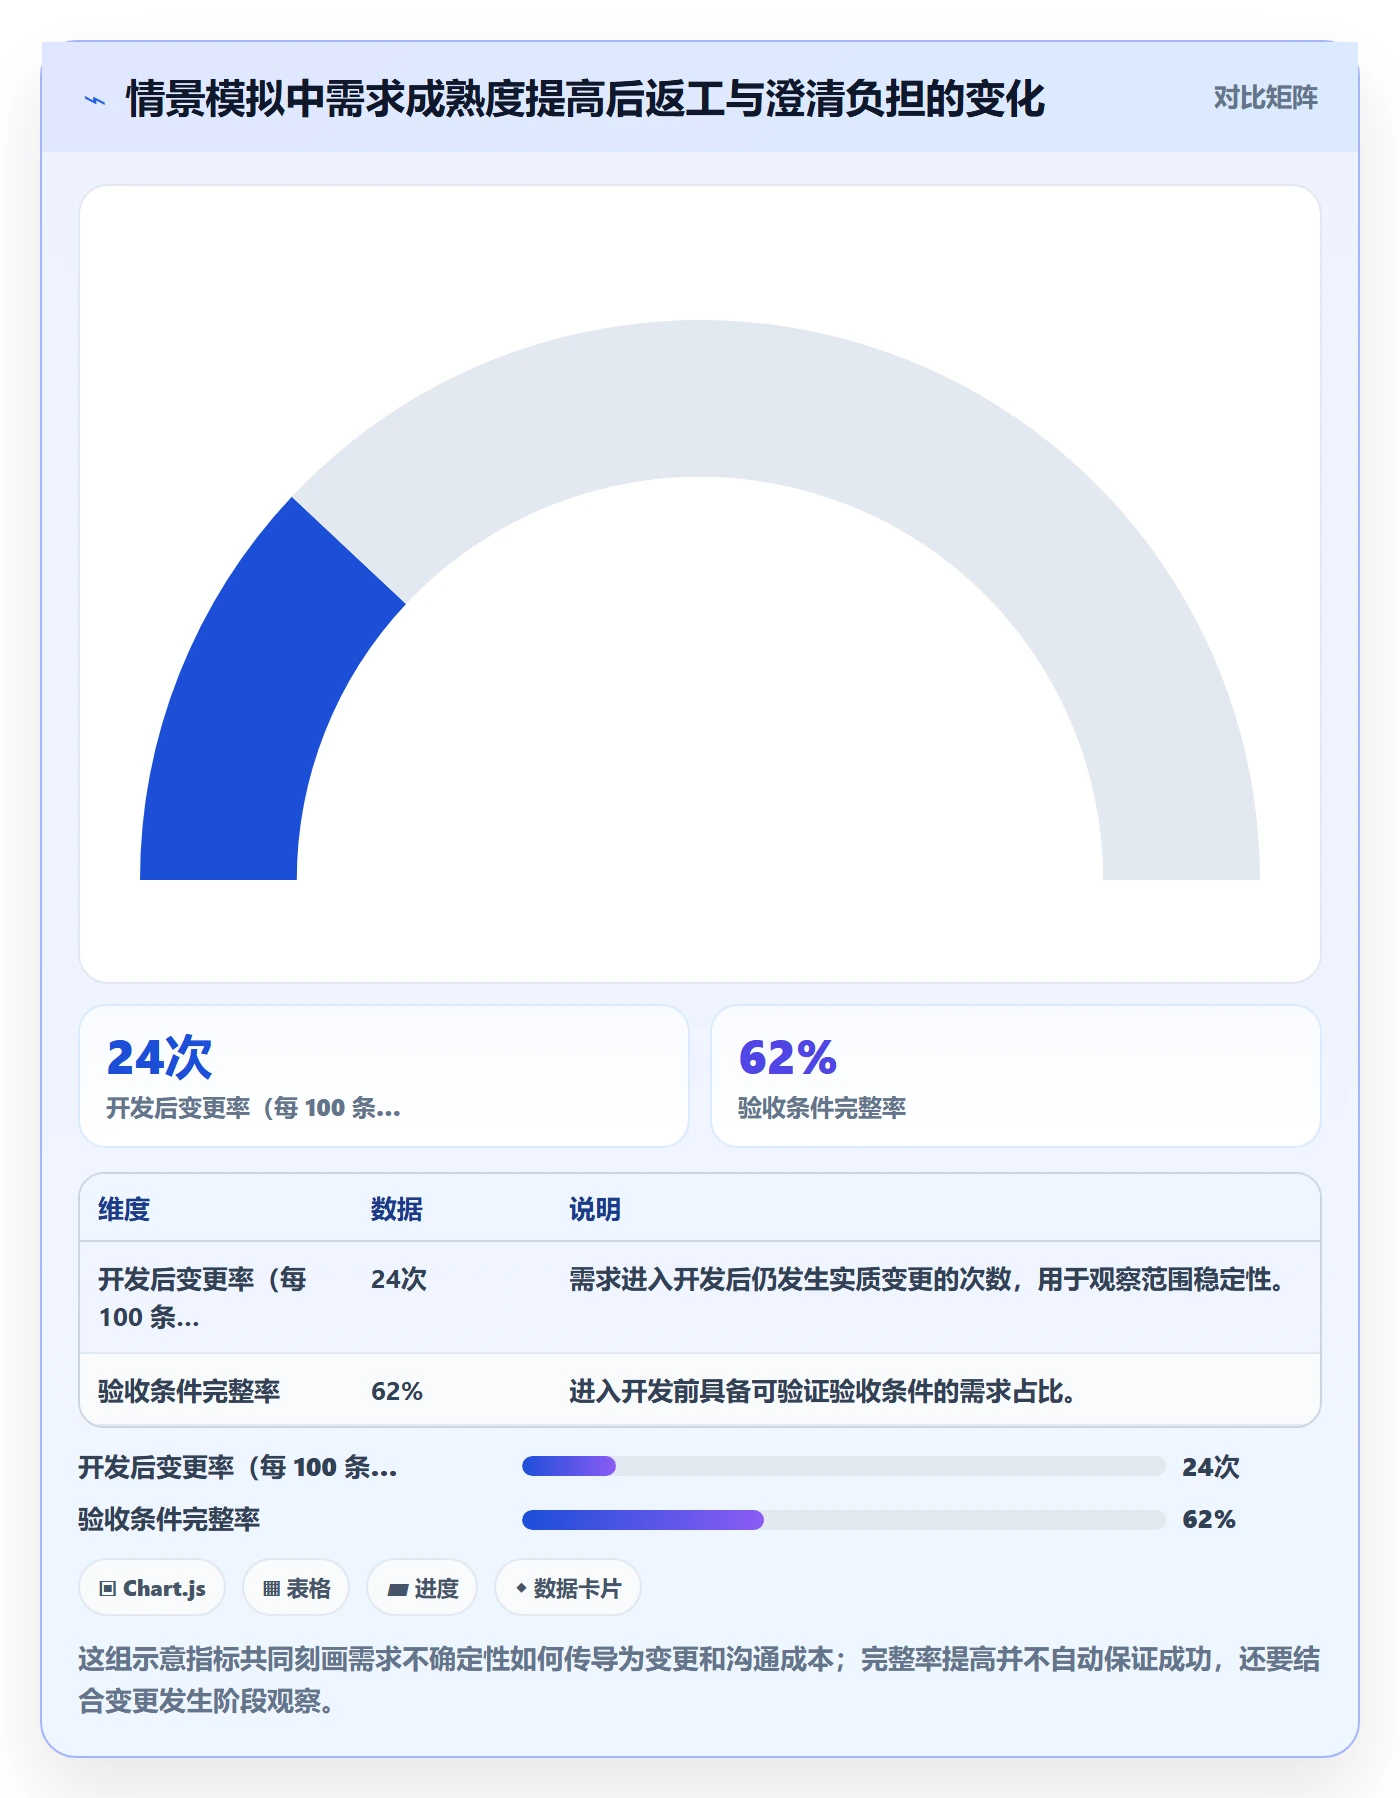Click the diamond icon in 数据卡片 chip
The height and width of the screenshot is (1798, 1400).
[520, 1587]
